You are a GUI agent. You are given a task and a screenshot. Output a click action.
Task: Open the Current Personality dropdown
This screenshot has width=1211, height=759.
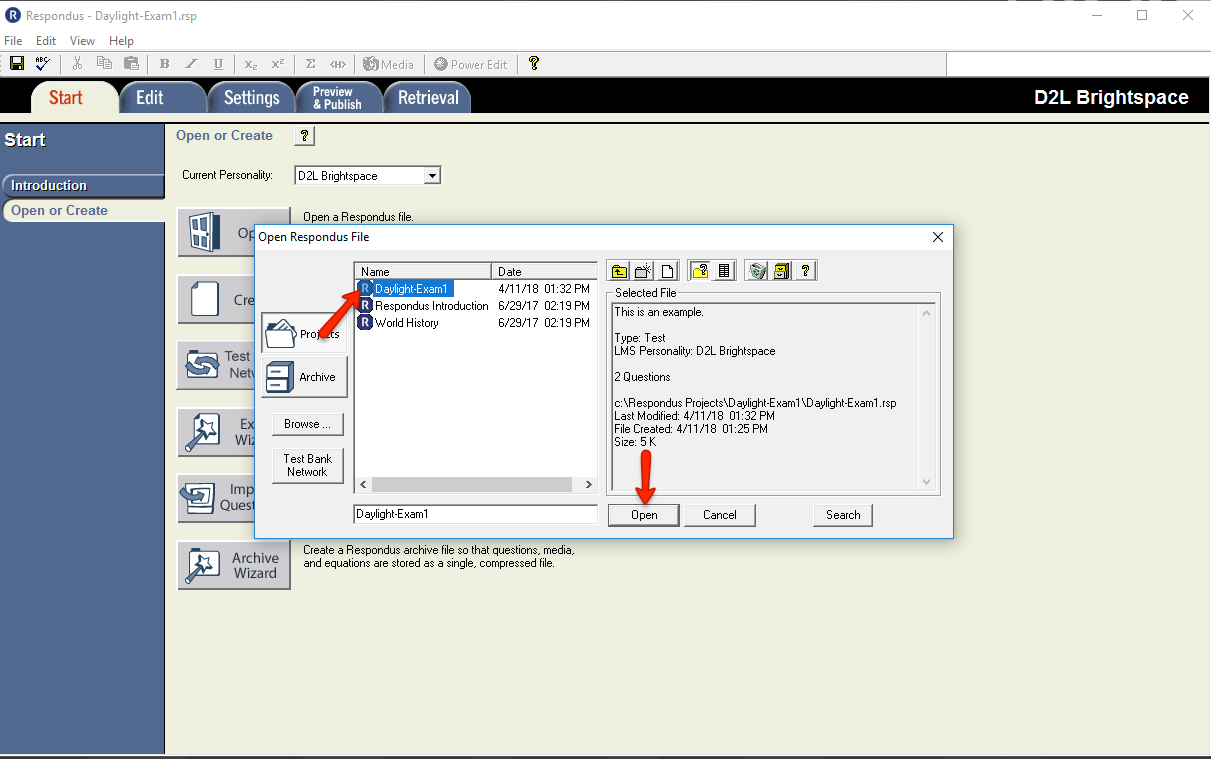[x=432, y=176]
